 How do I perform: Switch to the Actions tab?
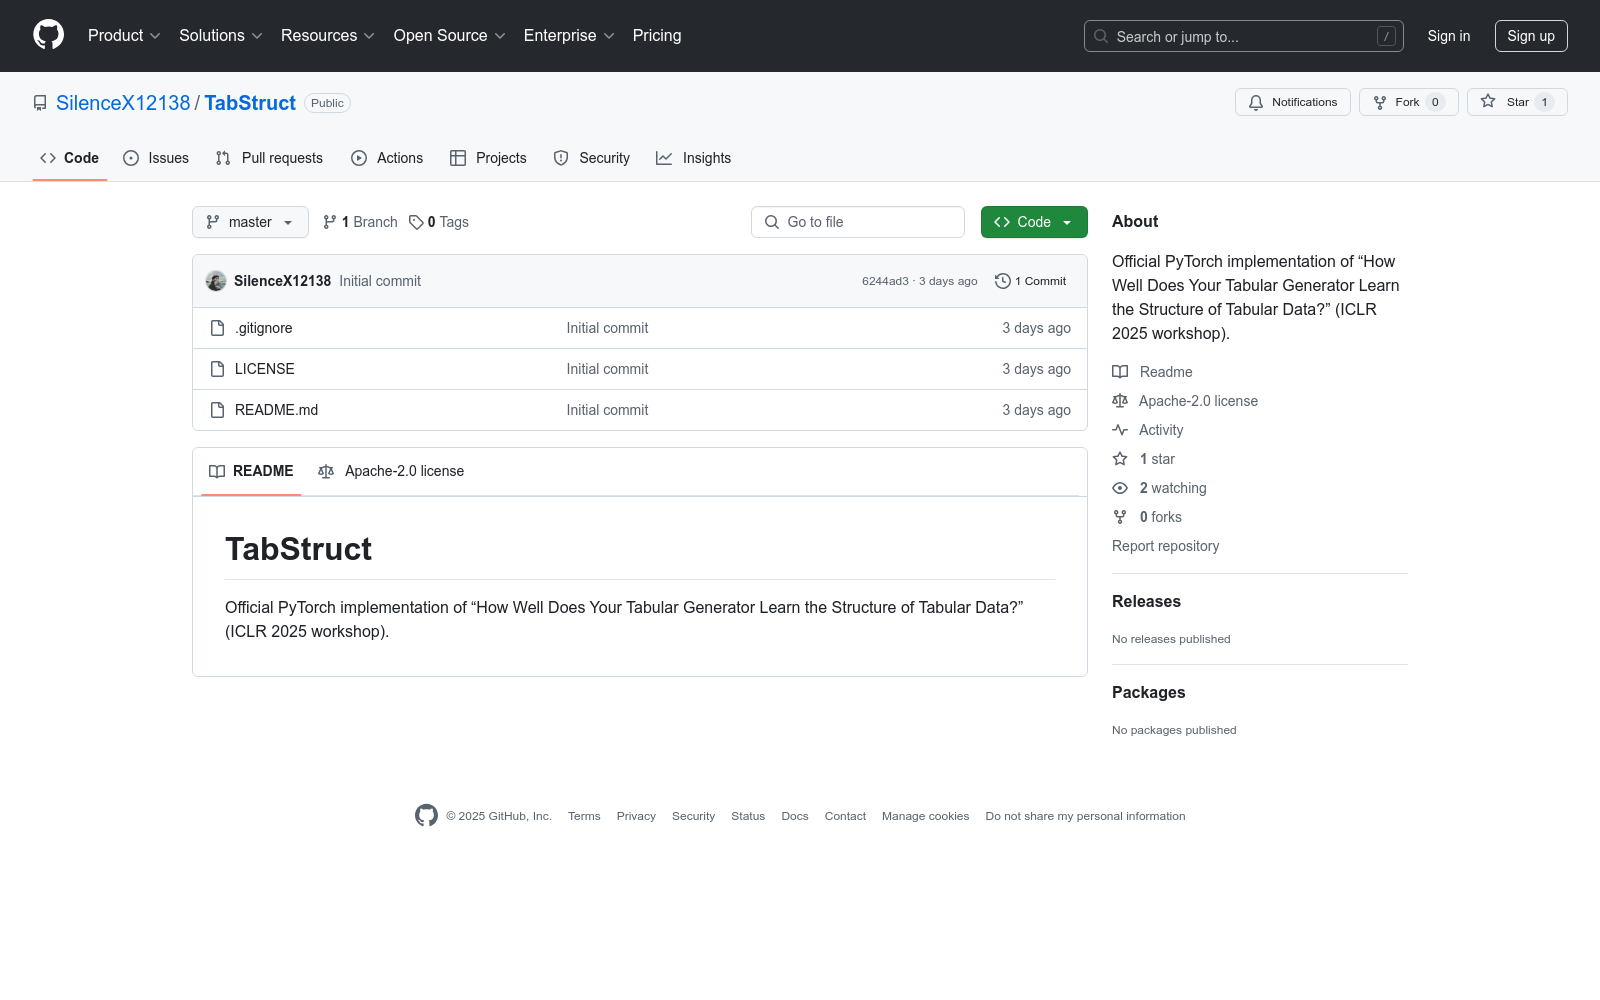coord(387,158)
